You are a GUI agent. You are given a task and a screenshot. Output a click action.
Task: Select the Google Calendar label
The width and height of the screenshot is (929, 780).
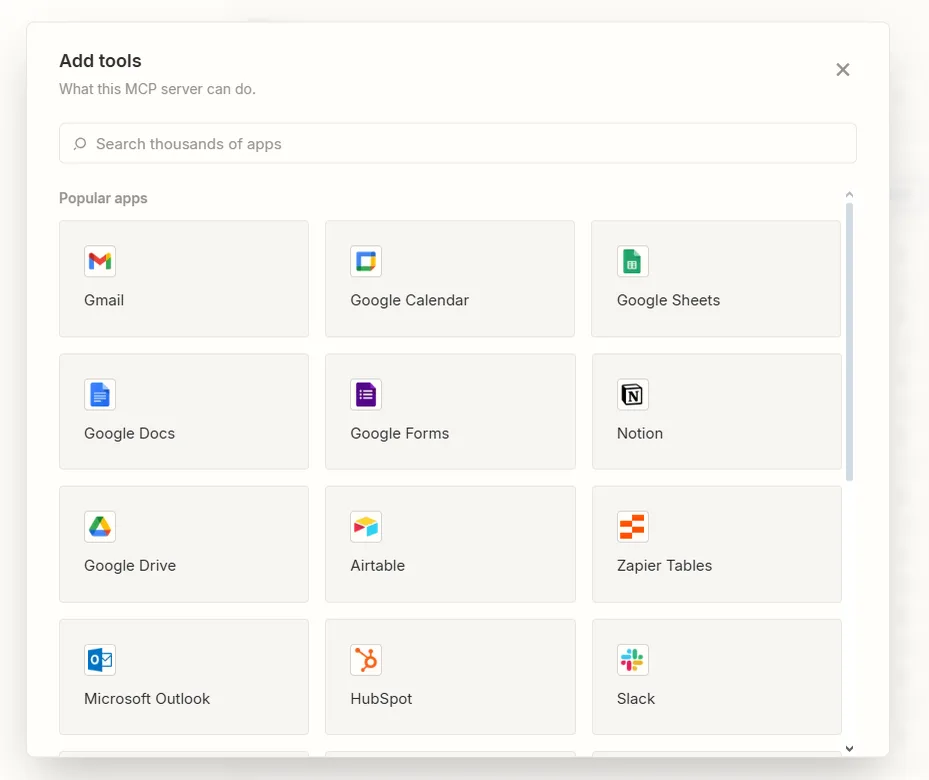click(409, 300)
